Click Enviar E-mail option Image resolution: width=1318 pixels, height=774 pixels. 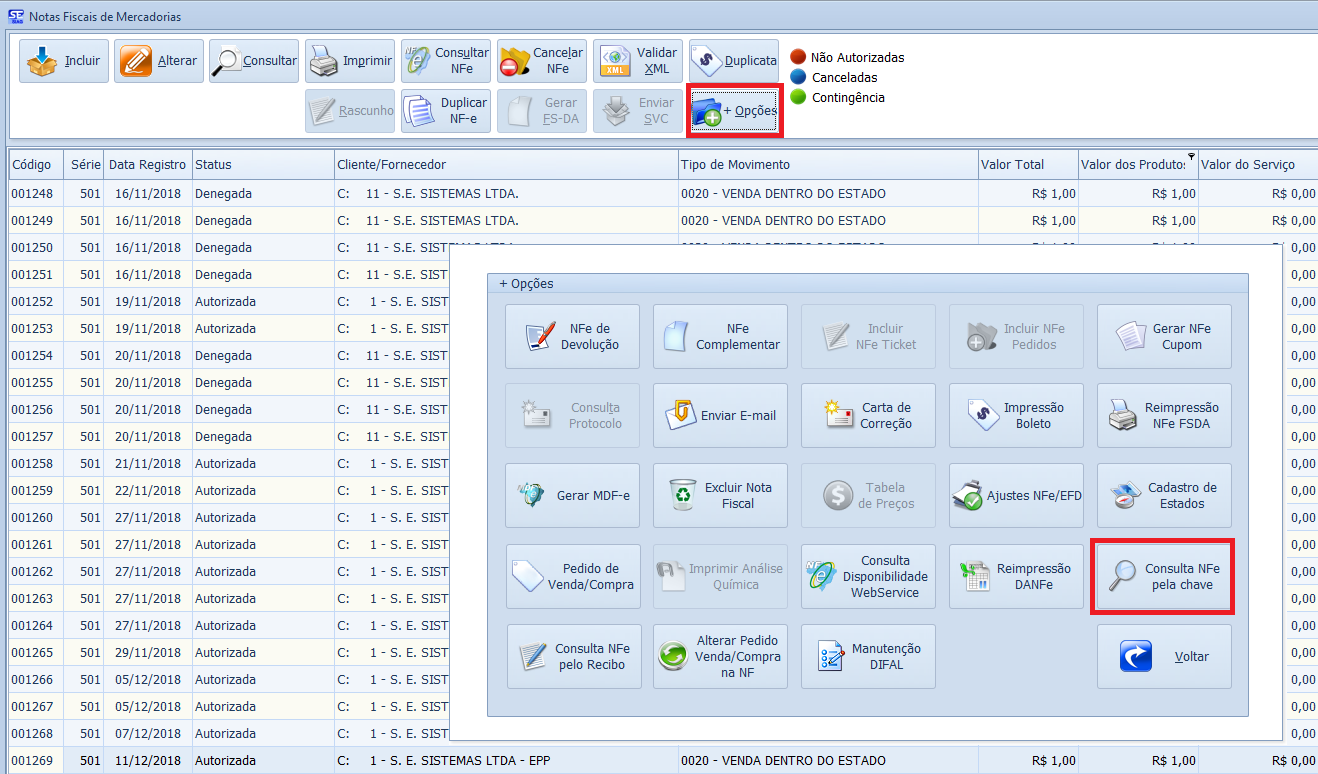pyautogui.click(x=720, y=416)
